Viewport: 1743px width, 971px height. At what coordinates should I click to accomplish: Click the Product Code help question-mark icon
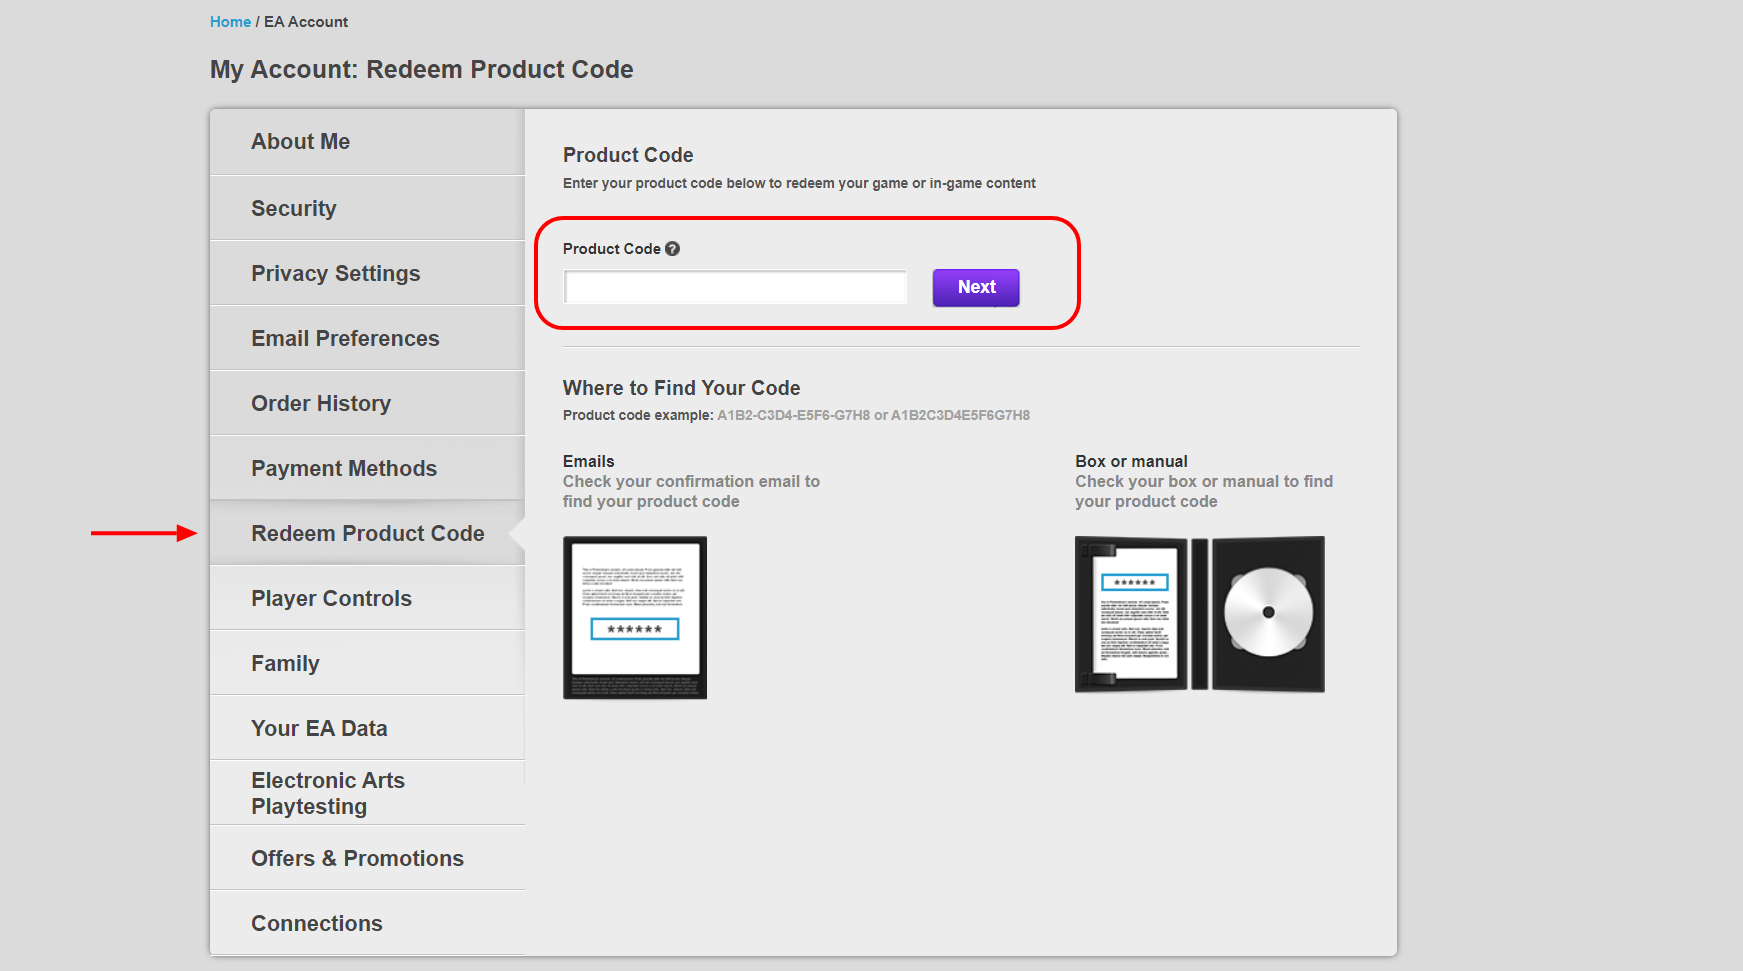(x=672, y=249)
